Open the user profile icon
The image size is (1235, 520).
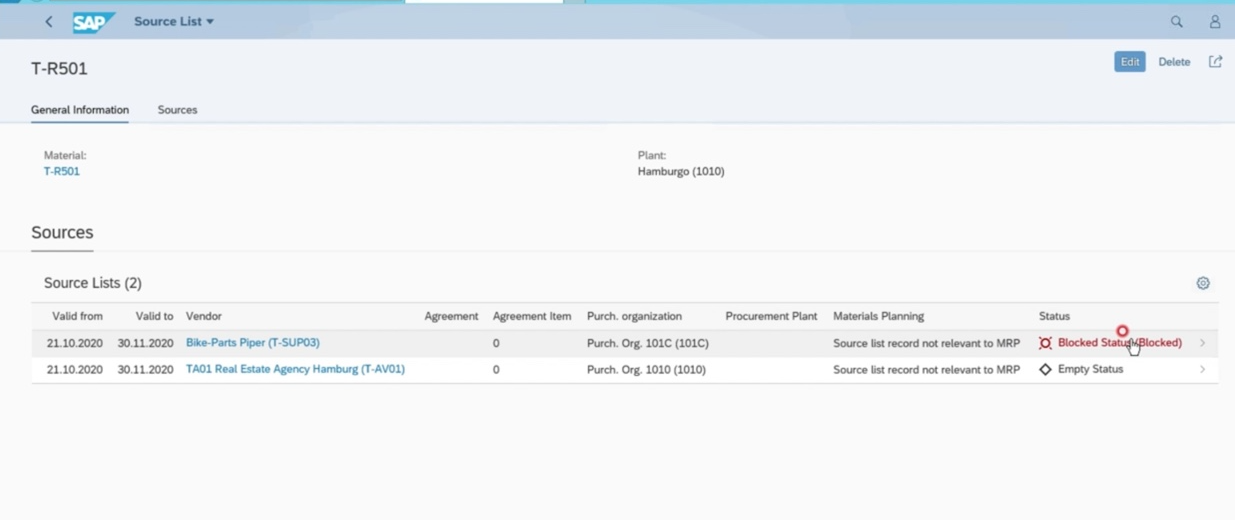coord(1215,21)
